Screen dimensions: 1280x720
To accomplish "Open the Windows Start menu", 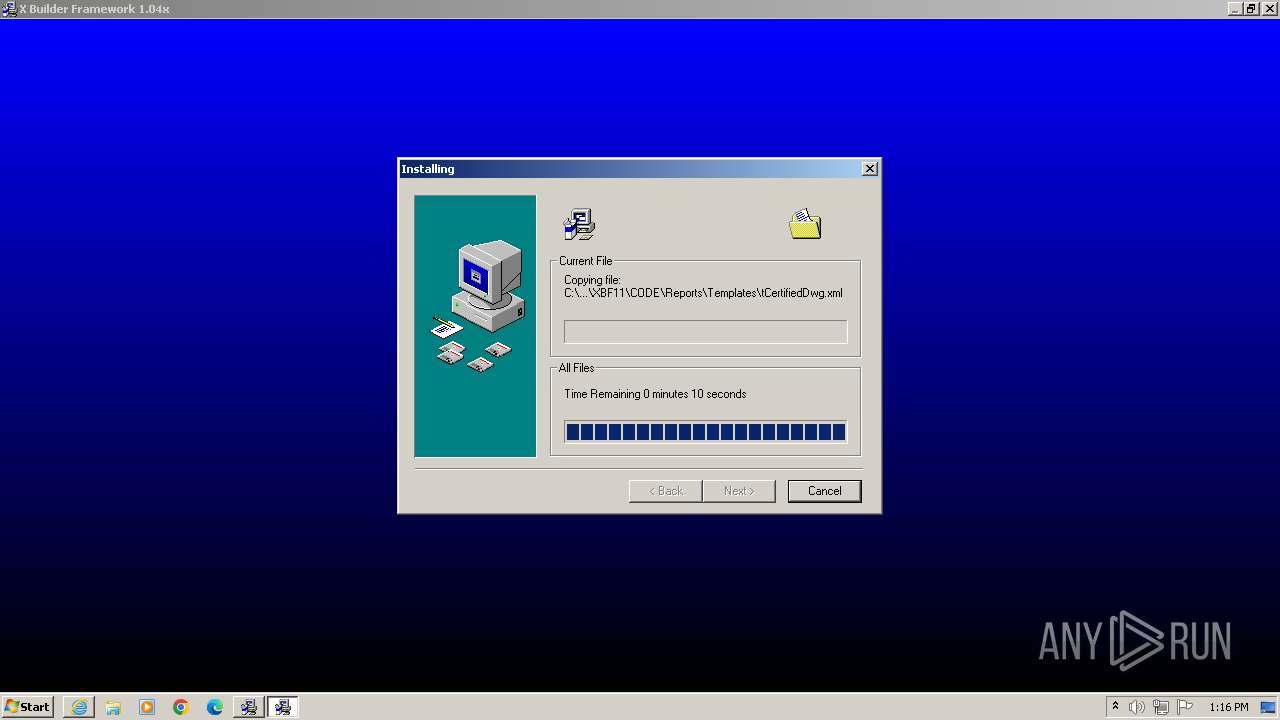I will 27,707.
